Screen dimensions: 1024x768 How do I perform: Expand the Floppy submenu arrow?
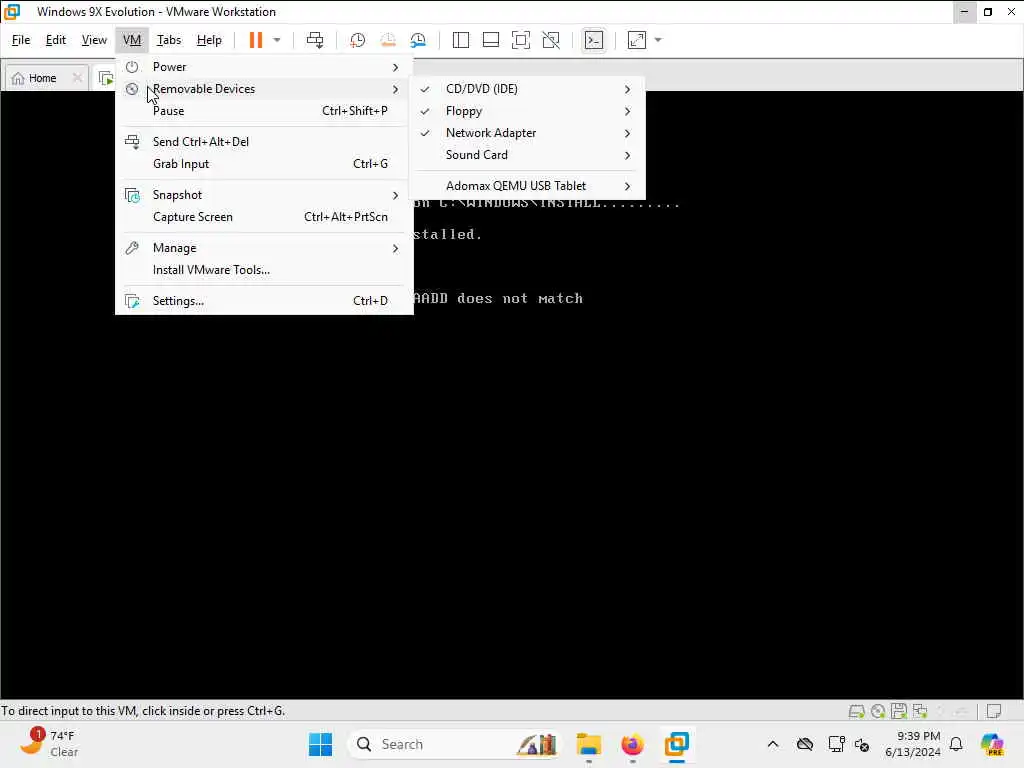[628, 111]
